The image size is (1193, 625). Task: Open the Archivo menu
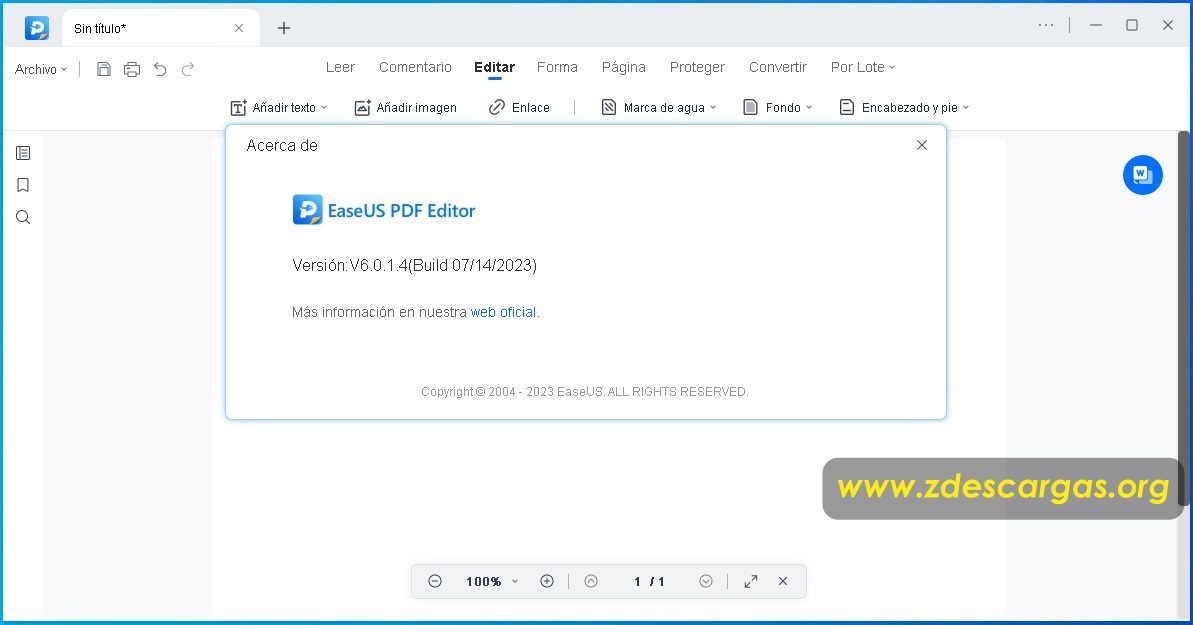[x=40, y=69]
